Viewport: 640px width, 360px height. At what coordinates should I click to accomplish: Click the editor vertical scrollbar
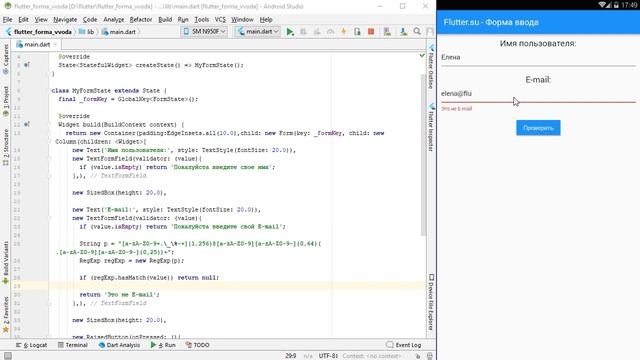423,155
